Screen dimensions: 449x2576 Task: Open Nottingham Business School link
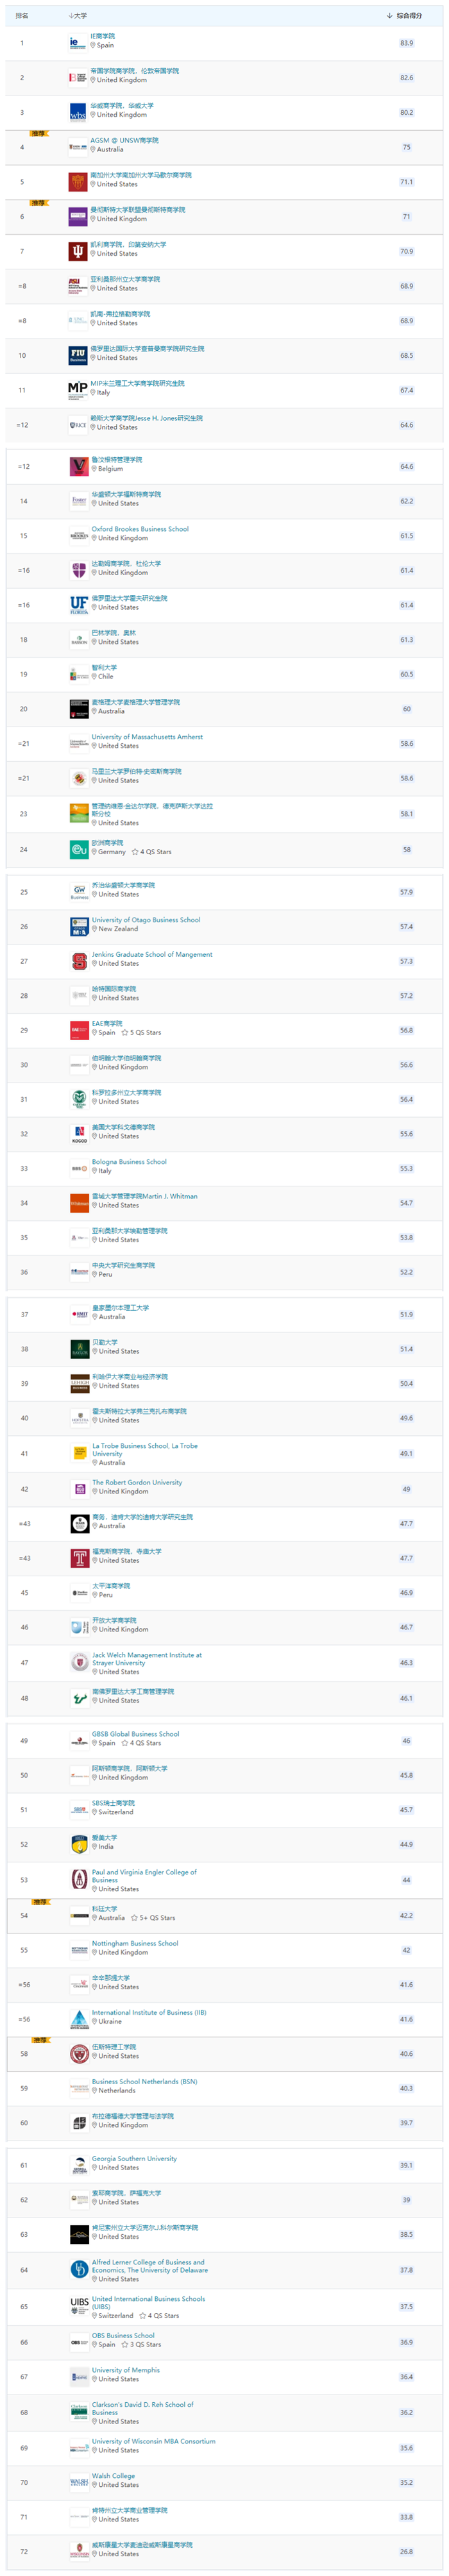coord(135,1943)
